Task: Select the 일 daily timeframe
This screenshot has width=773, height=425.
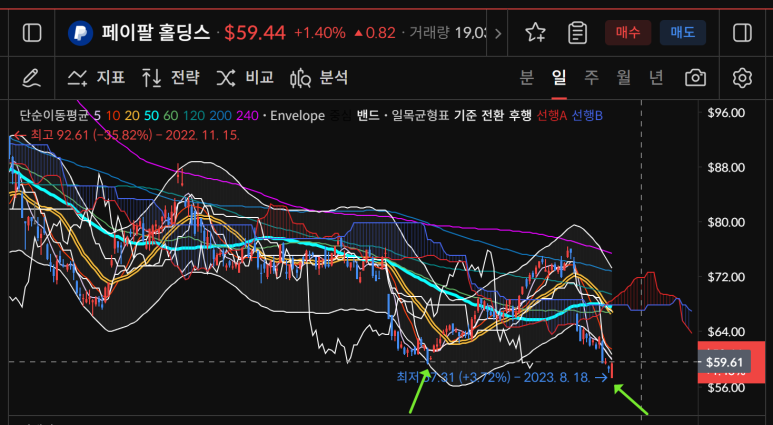Action: 559,78
